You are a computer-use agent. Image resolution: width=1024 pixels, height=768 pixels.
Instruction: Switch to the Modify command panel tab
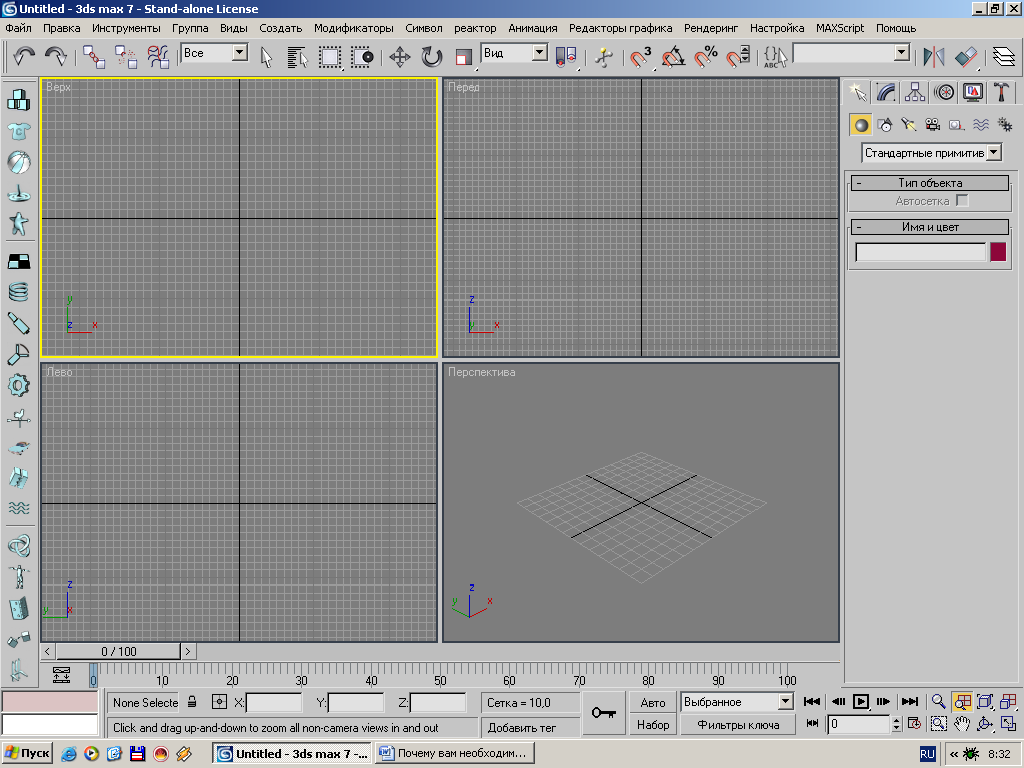tap(886, 92)
